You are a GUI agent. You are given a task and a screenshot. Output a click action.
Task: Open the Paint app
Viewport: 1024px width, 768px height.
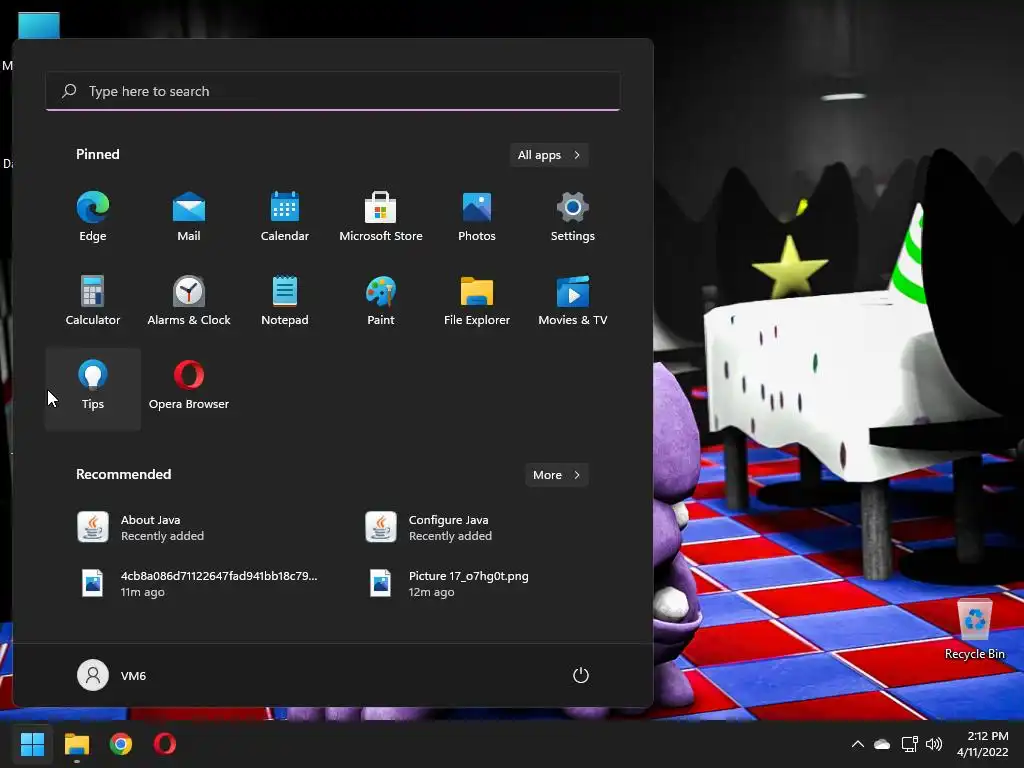click(x=381, y=300)
